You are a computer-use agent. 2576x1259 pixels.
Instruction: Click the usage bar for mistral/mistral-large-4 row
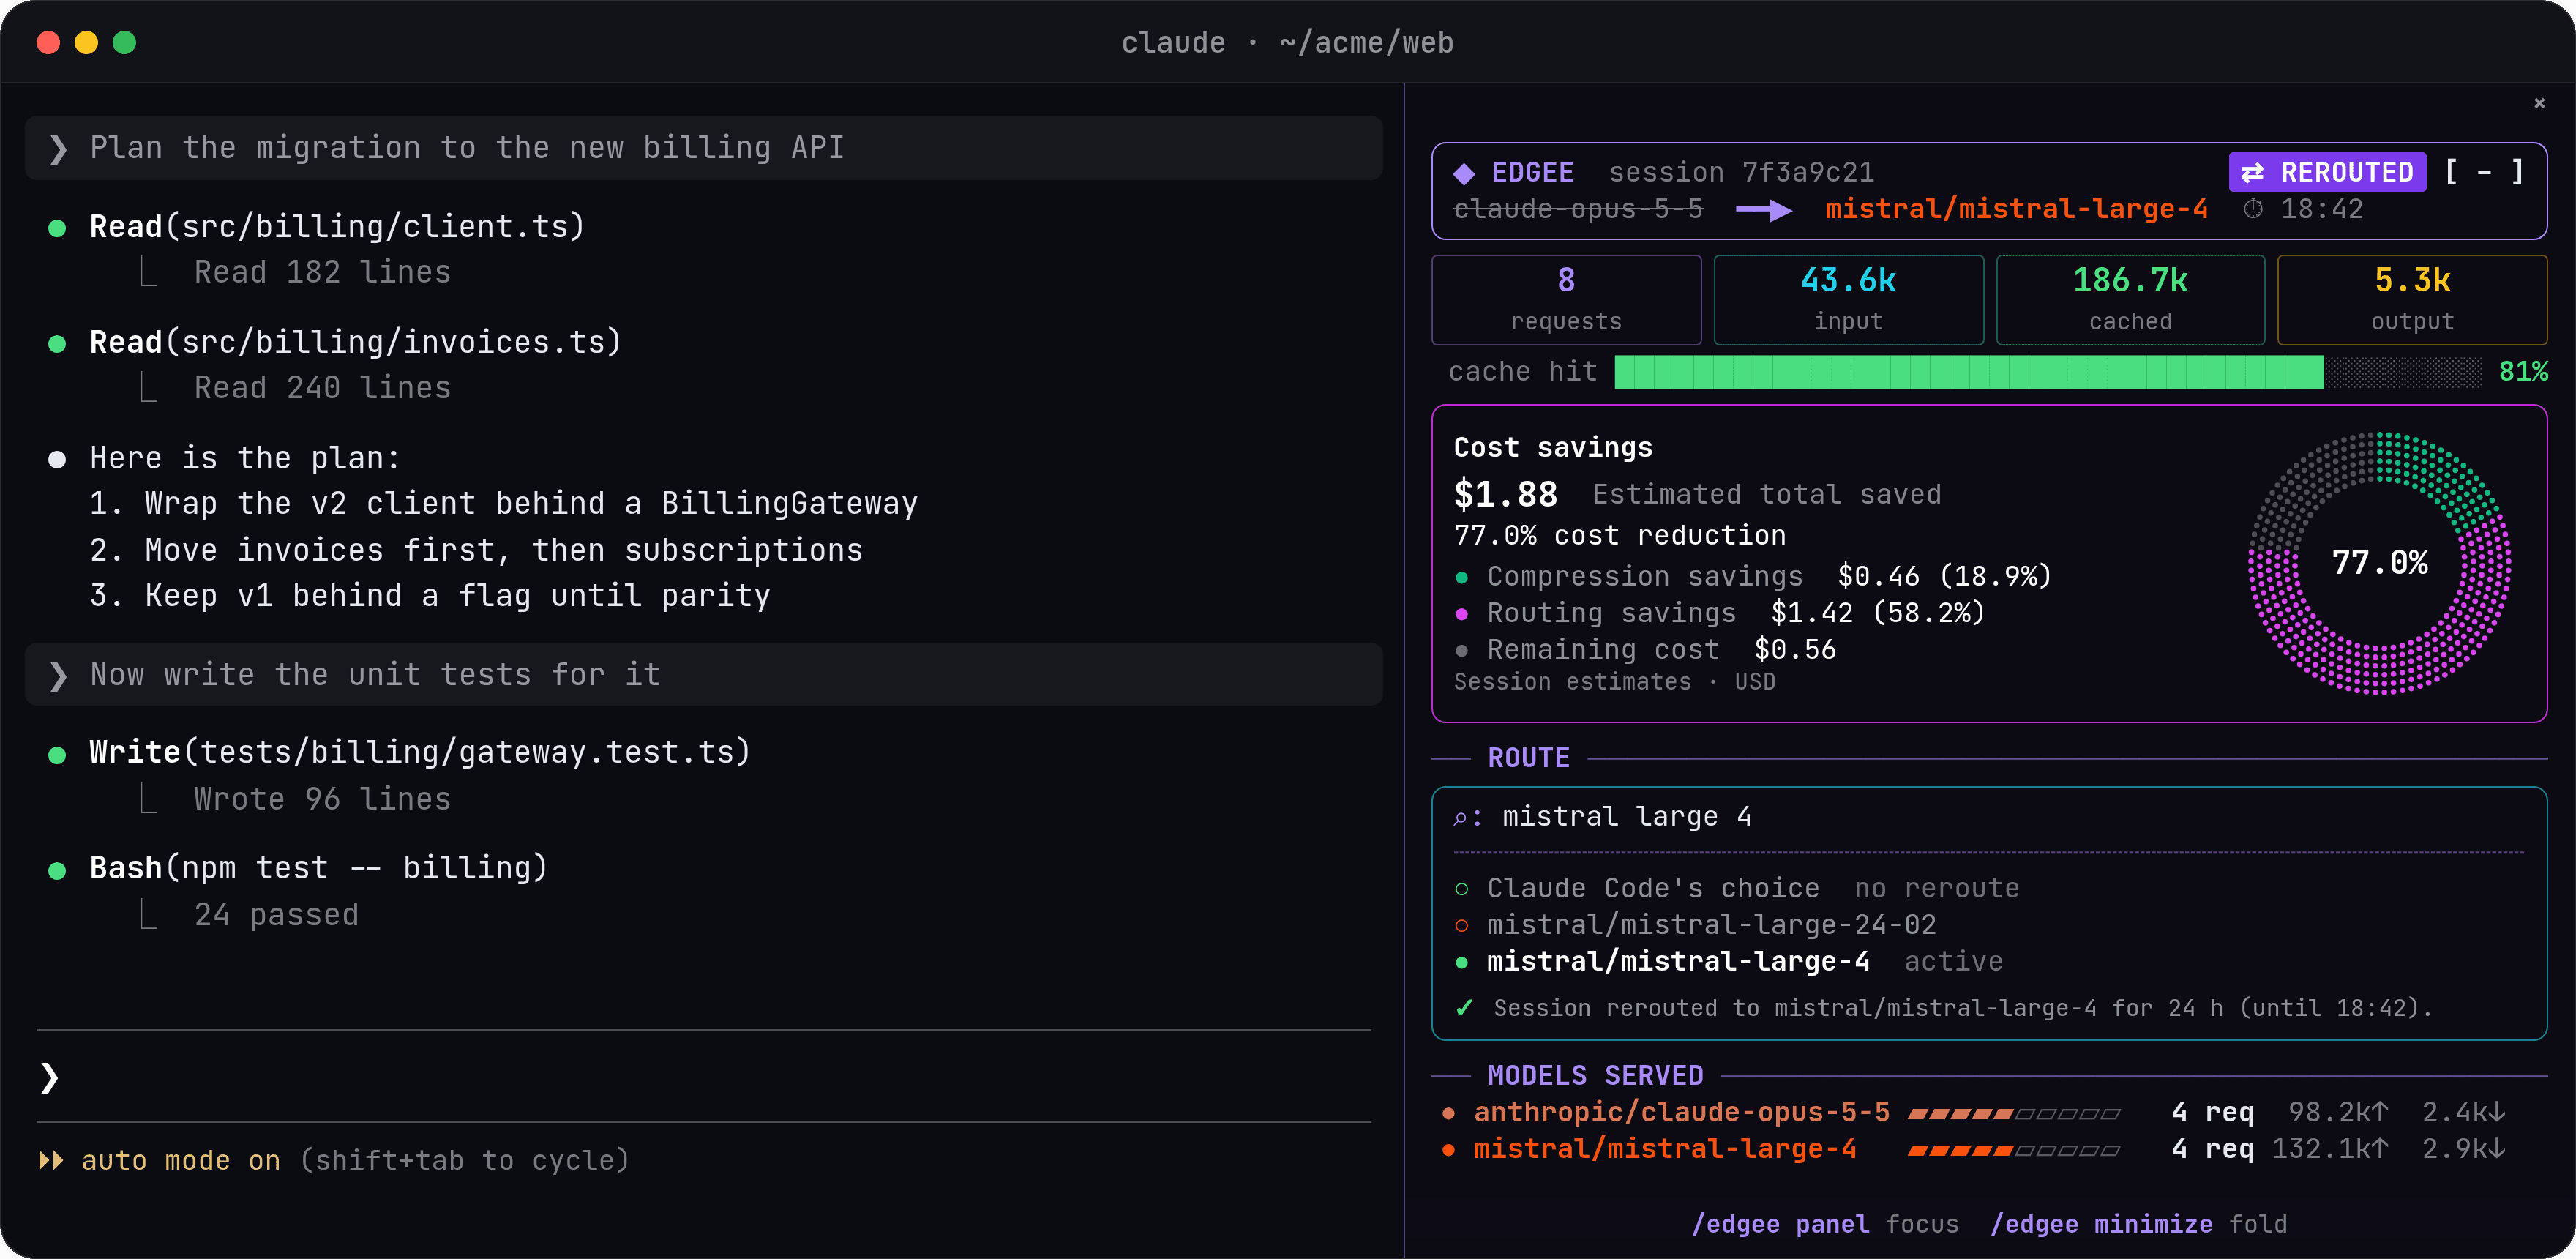(2013, 1151)
